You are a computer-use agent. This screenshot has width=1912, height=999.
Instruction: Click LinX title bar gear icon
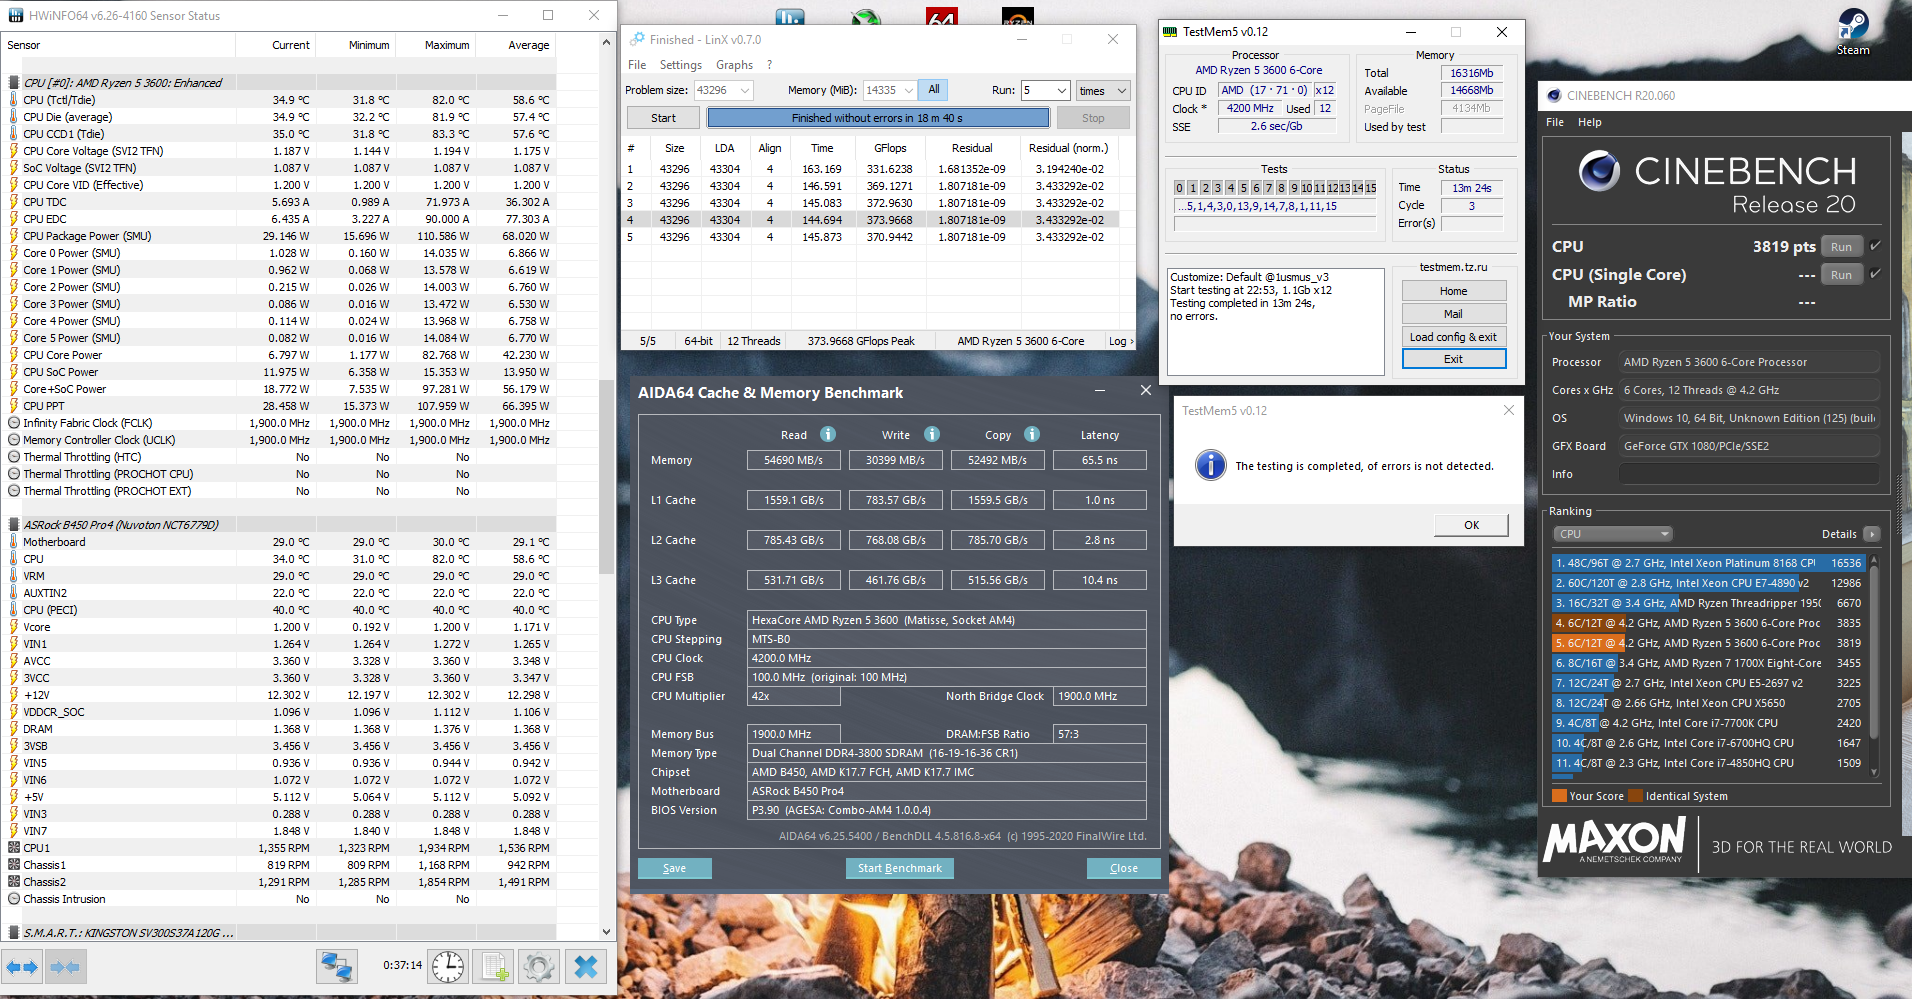coord(637,39)
